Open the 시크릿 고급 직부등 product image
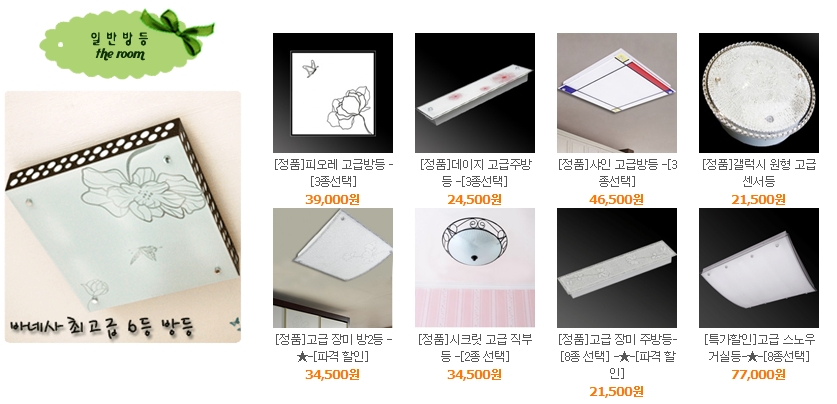837x404 pixels. coord(475,268)
